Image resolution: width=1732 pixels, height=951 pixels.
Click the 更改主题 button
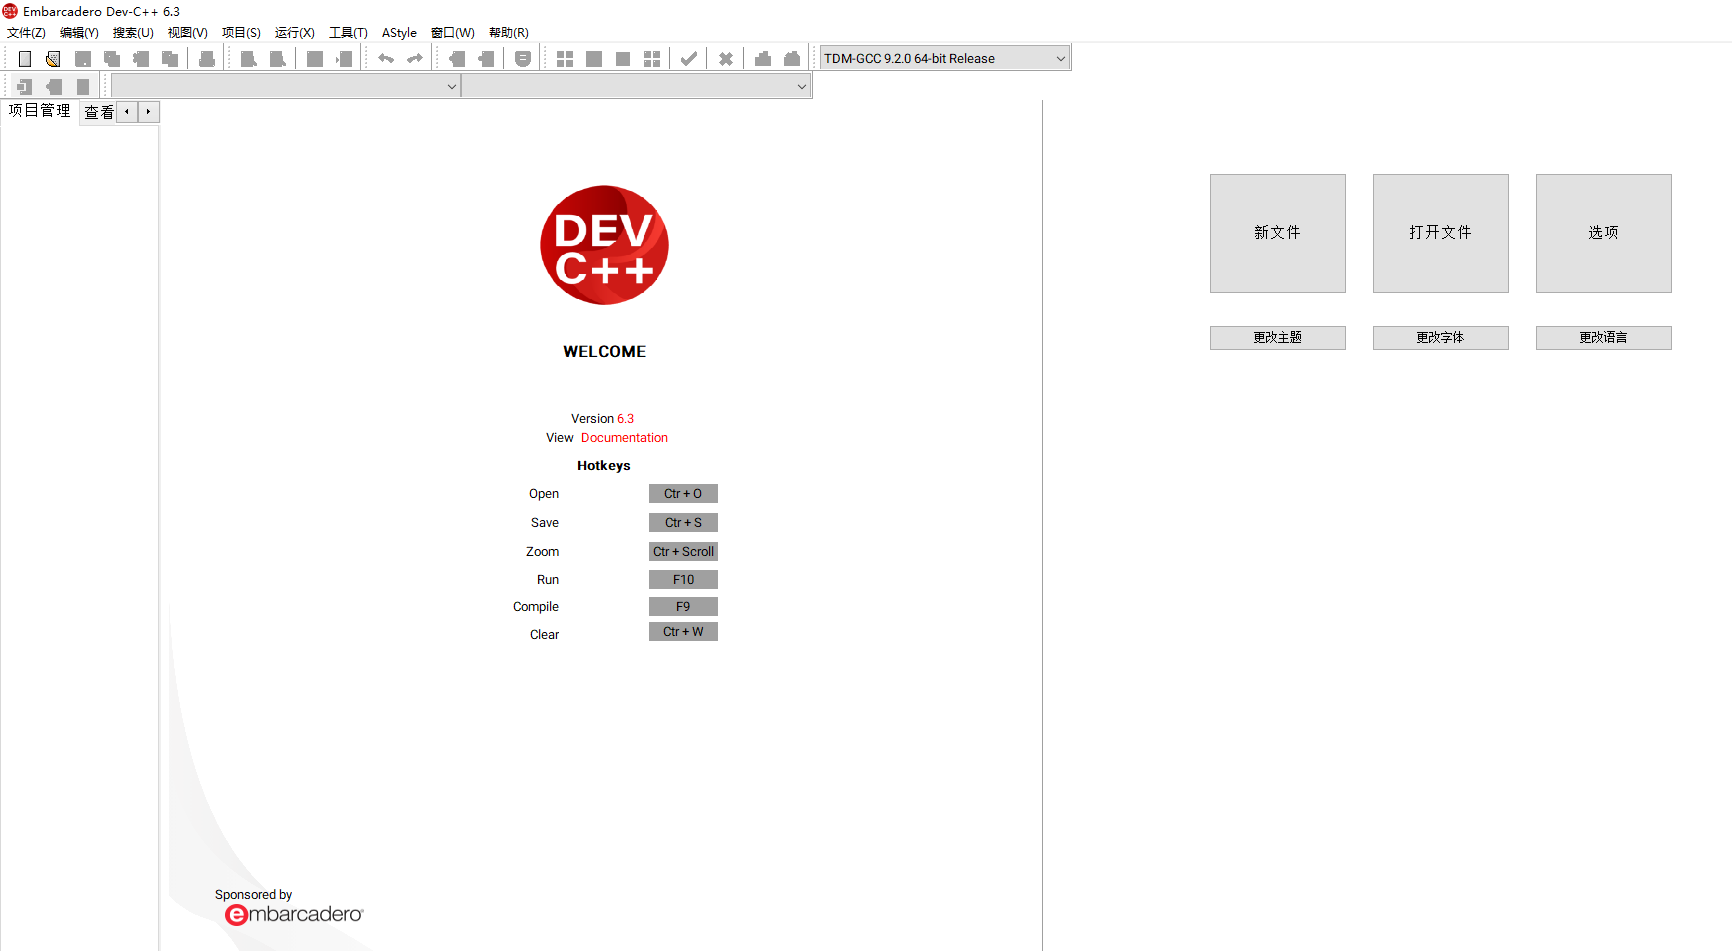coord(1277,338)
